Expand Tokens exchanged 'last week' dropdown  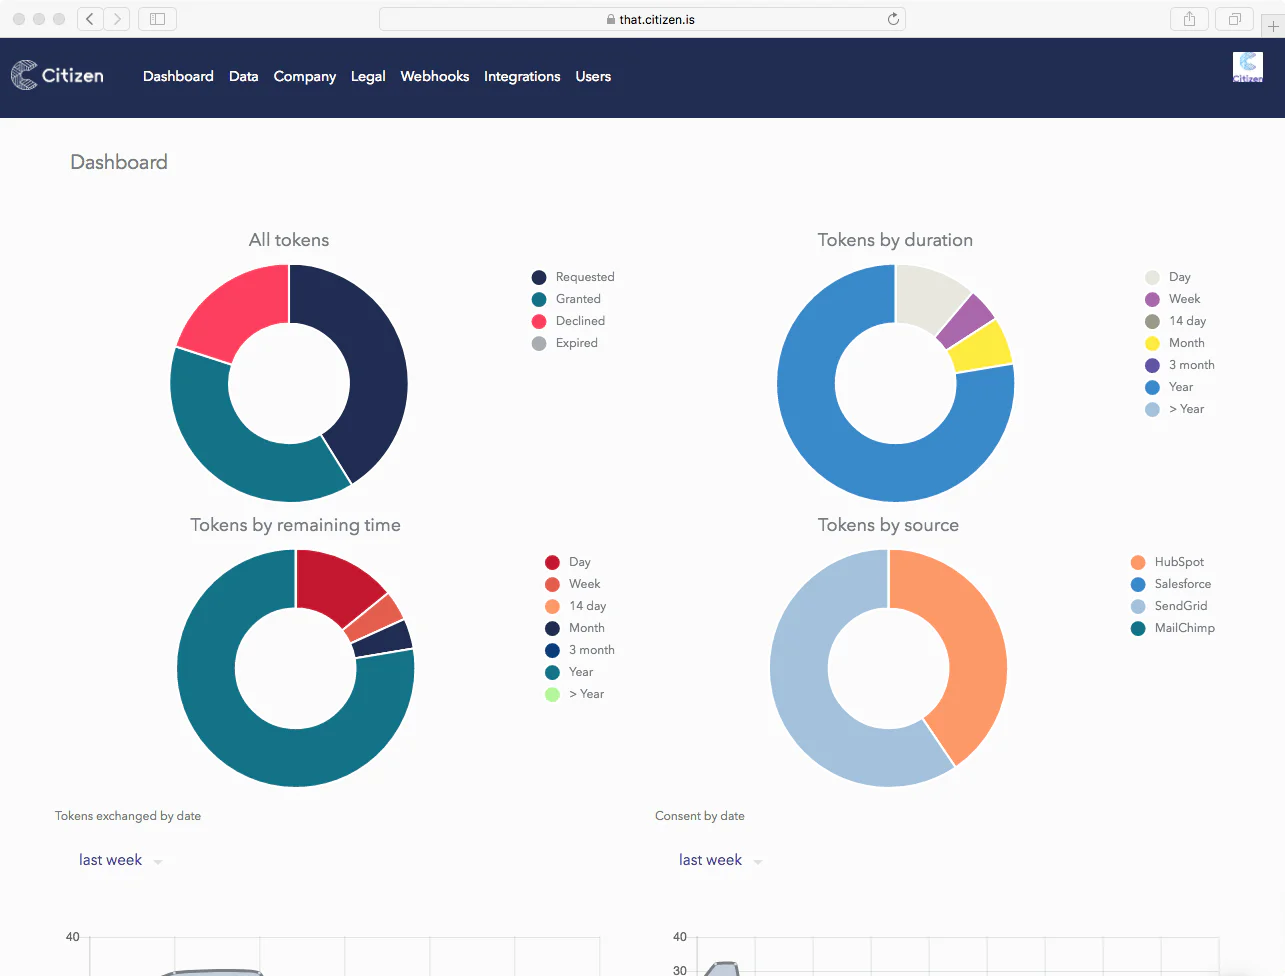(120, 860)
